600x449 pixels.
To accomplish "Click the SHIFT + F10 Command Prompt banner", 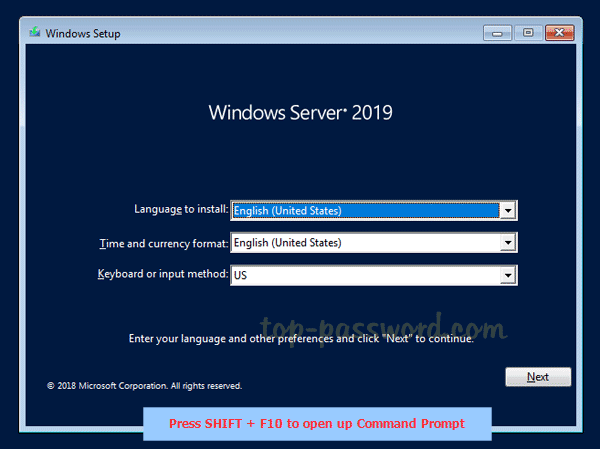I will coord(317,423).
